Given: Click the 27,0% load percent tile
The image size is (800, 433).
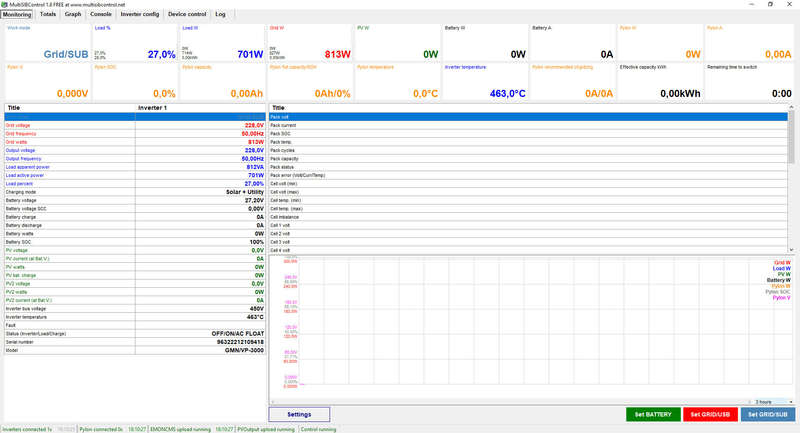Looking at the screenshot, I should coord(135,42).
